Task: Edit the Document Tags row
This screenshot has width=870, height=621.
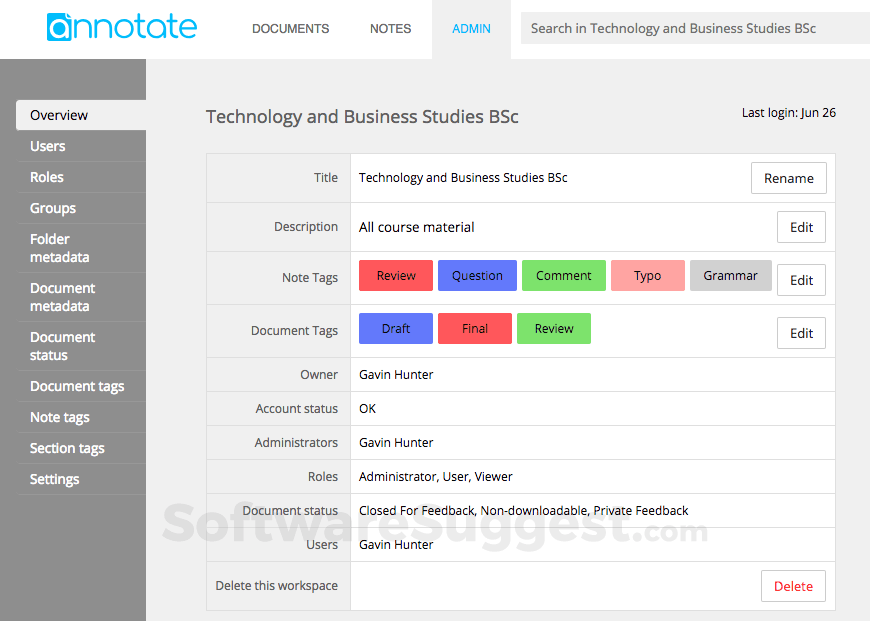Action: 801,333
